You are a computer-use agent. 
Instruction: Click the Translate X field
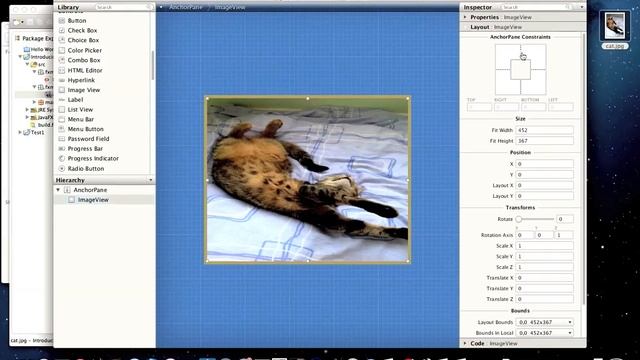(x=544, y=278)
